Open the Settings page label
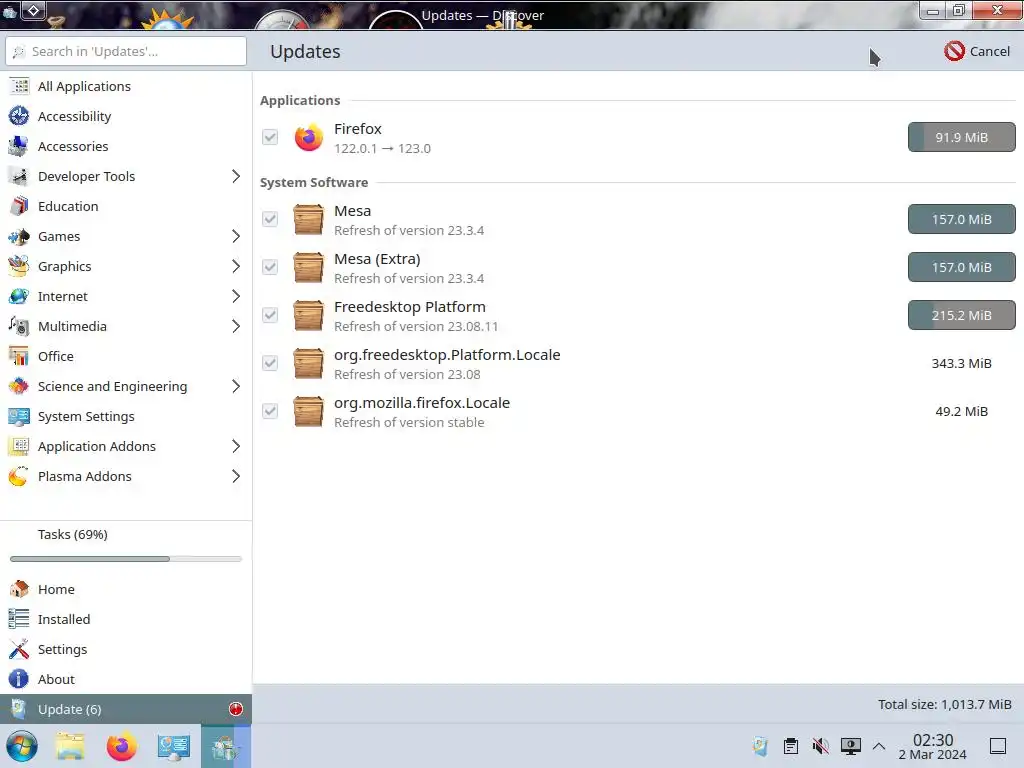The width and height of the screenshot is (1024, 768). 62,649
